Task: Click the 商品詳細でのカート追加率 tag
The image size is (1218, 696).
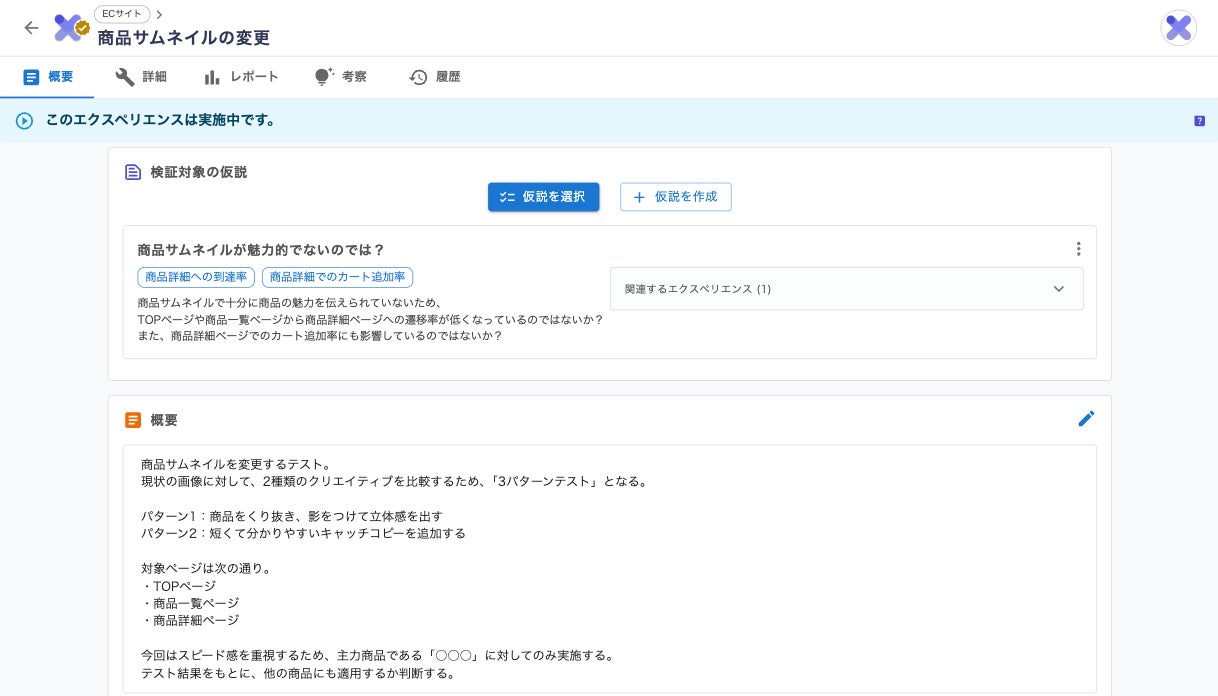Action: [337, 277]
